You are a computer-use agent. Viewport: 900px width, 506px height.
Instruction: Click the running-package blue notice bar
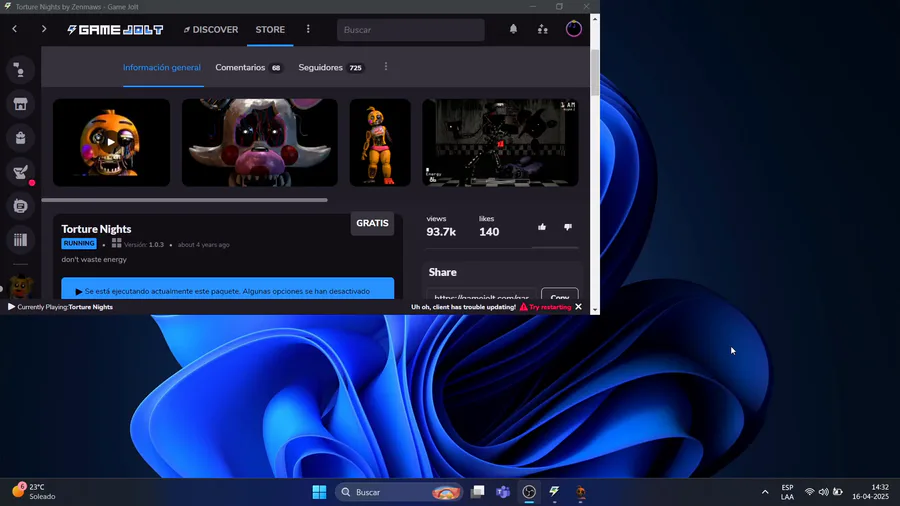(228, 289)
